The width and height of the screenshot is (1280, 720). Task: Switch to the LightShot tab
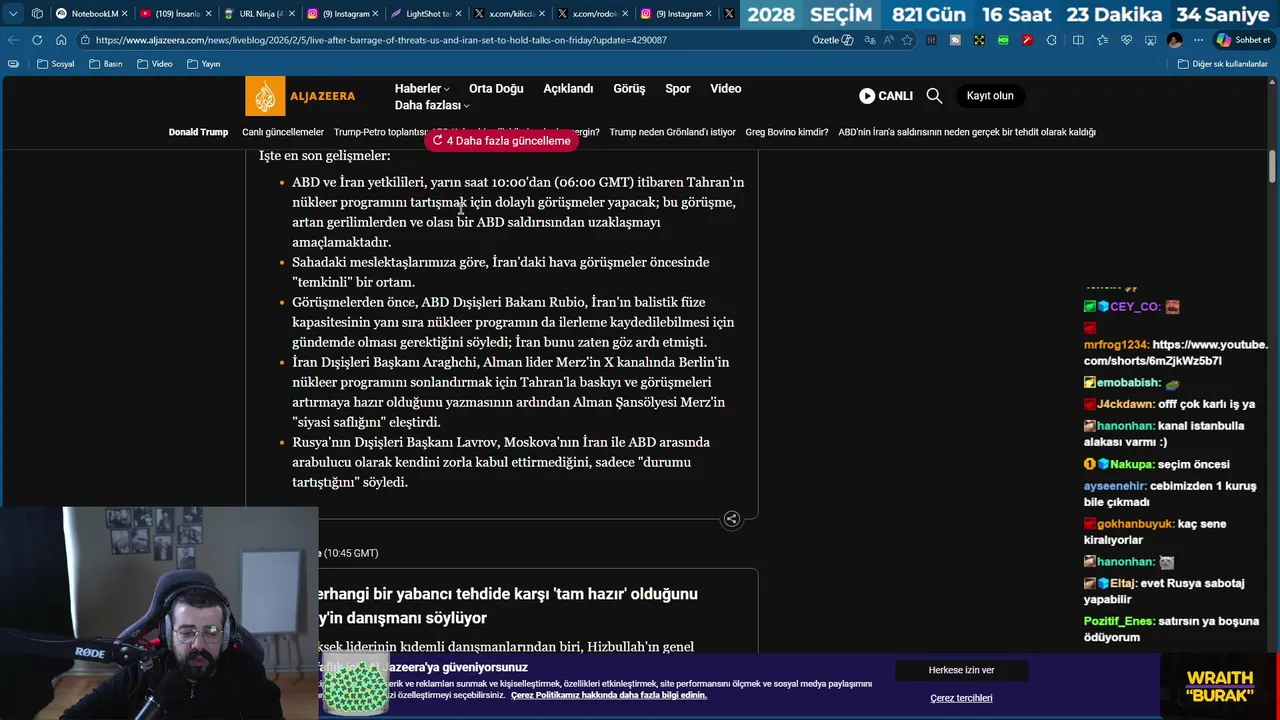(427, 14)
